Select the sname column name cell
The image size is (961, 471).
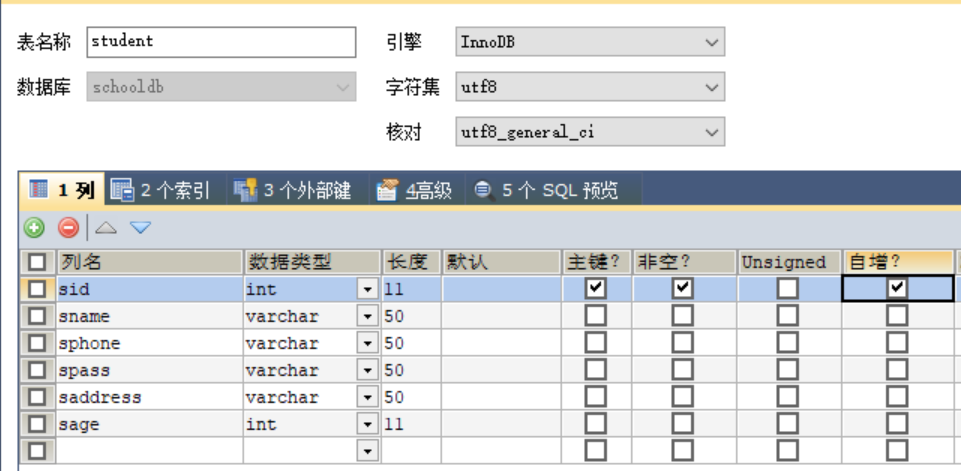click(x=150, y=316)
